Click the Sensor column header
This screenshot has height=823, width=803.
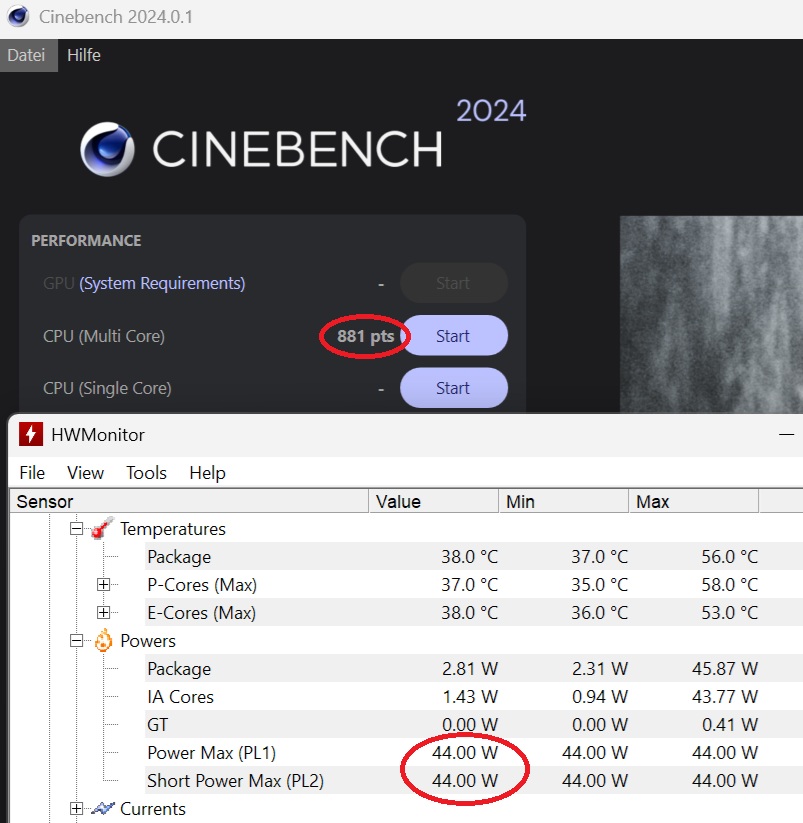click(x=189, y=502)
